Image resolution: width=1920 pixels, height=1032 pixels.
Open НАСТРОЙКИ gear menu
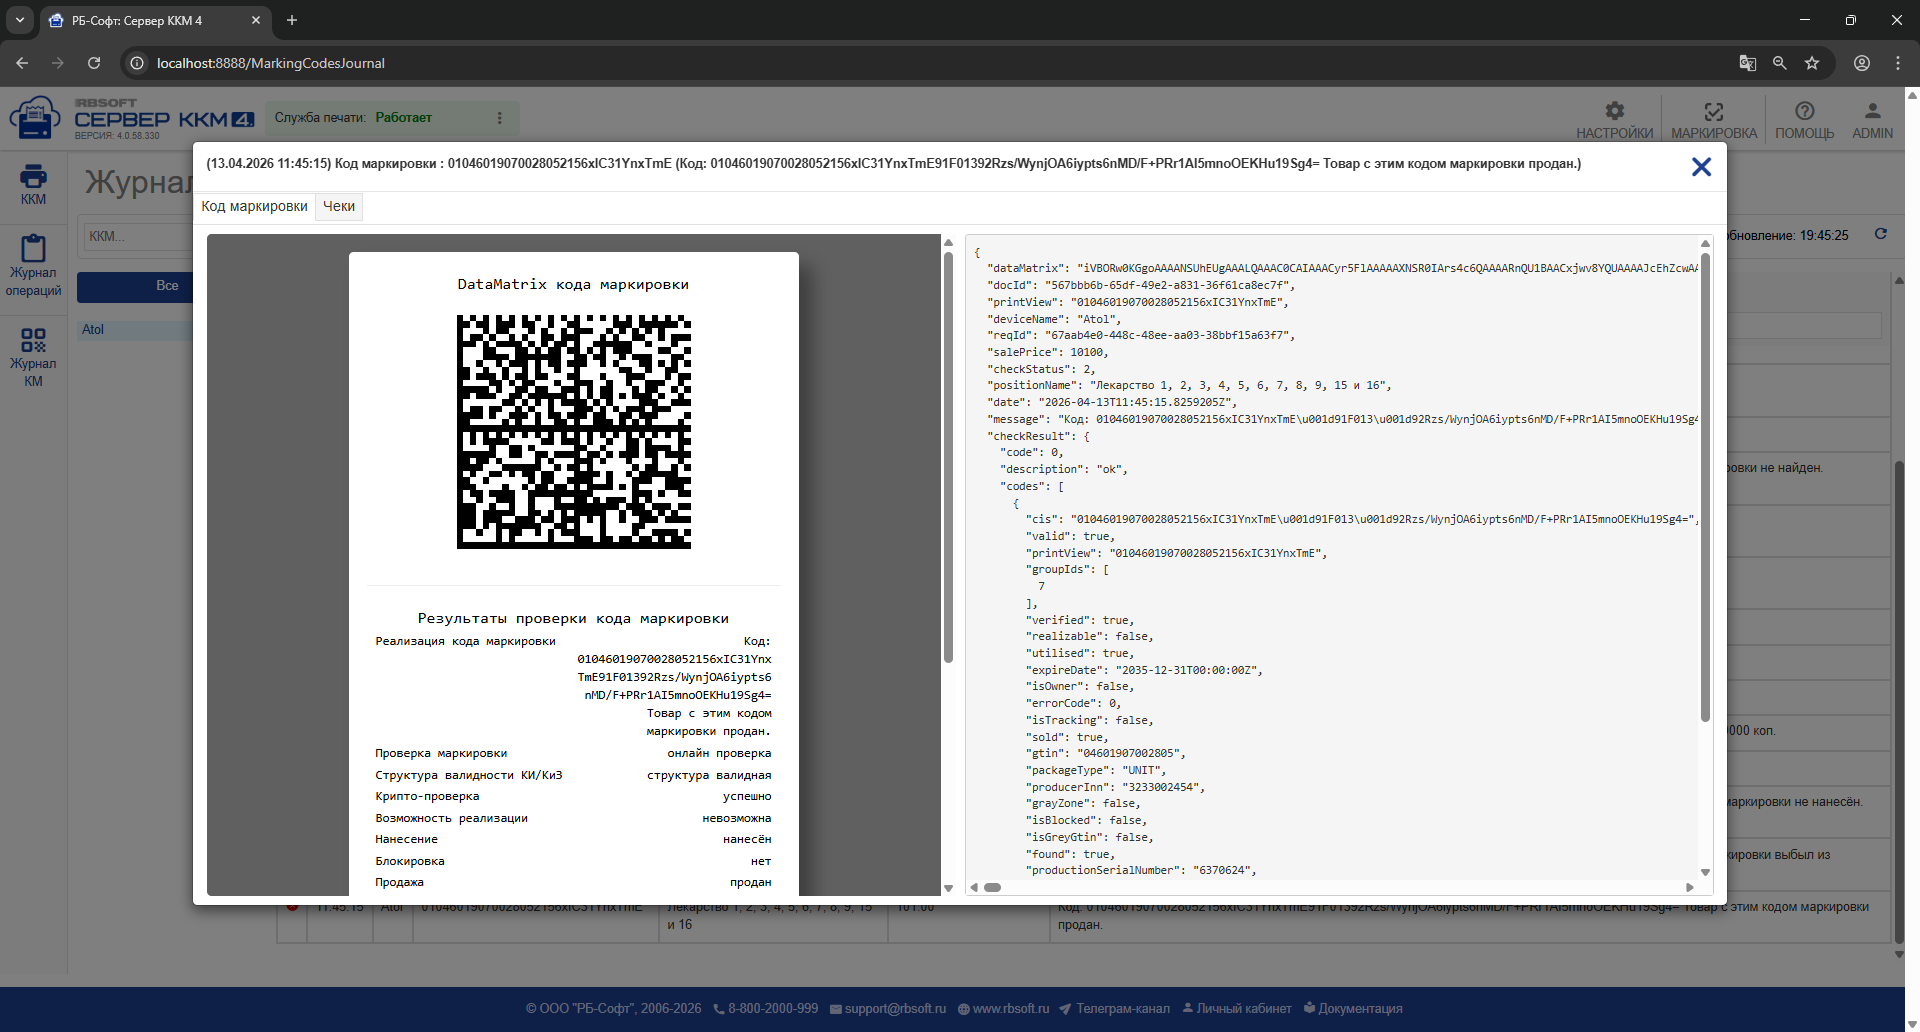point(1614,120)
